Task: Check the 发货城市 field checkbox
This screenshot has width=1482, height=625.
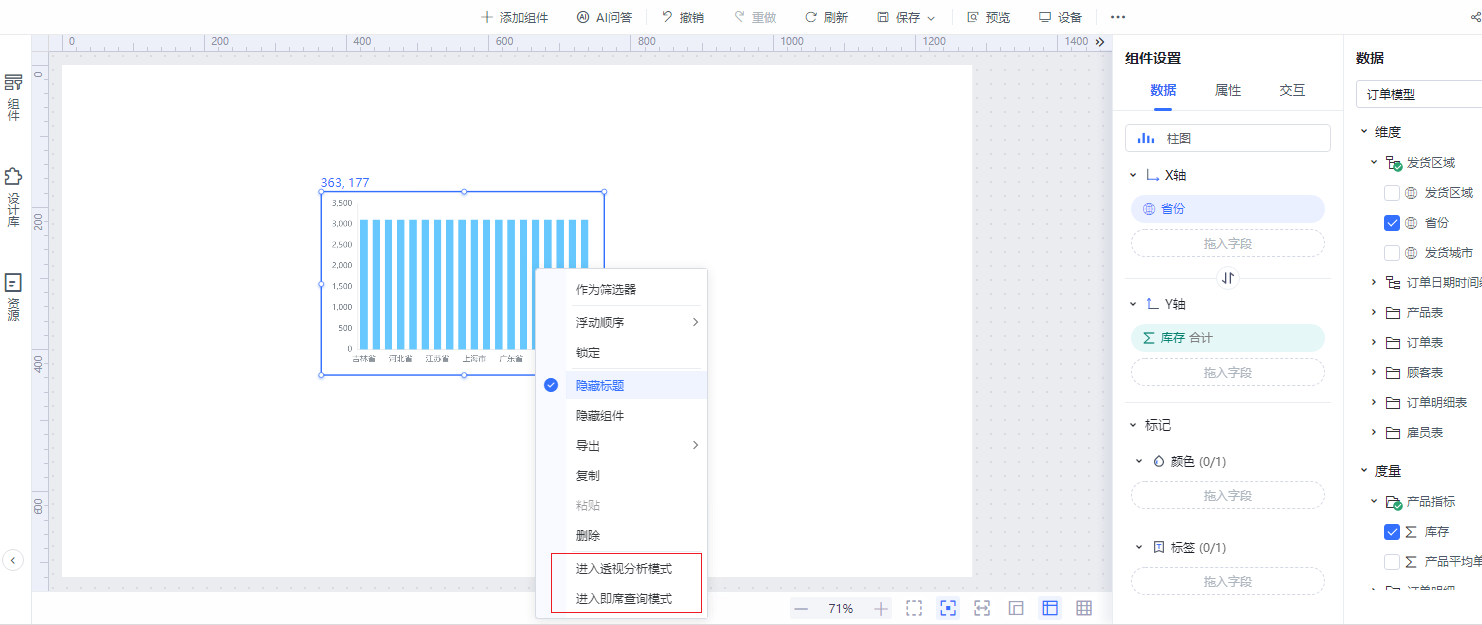Action: [1392, 253]
